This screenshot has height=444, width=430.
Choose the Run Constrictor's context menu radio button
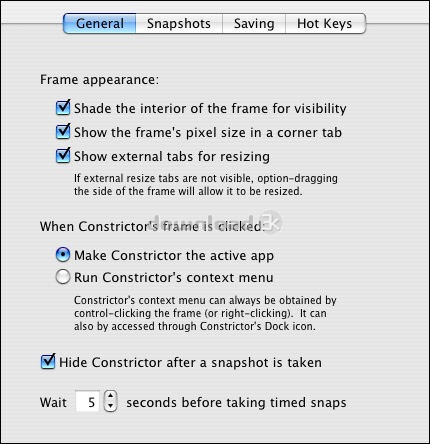[x=63, y=277]
